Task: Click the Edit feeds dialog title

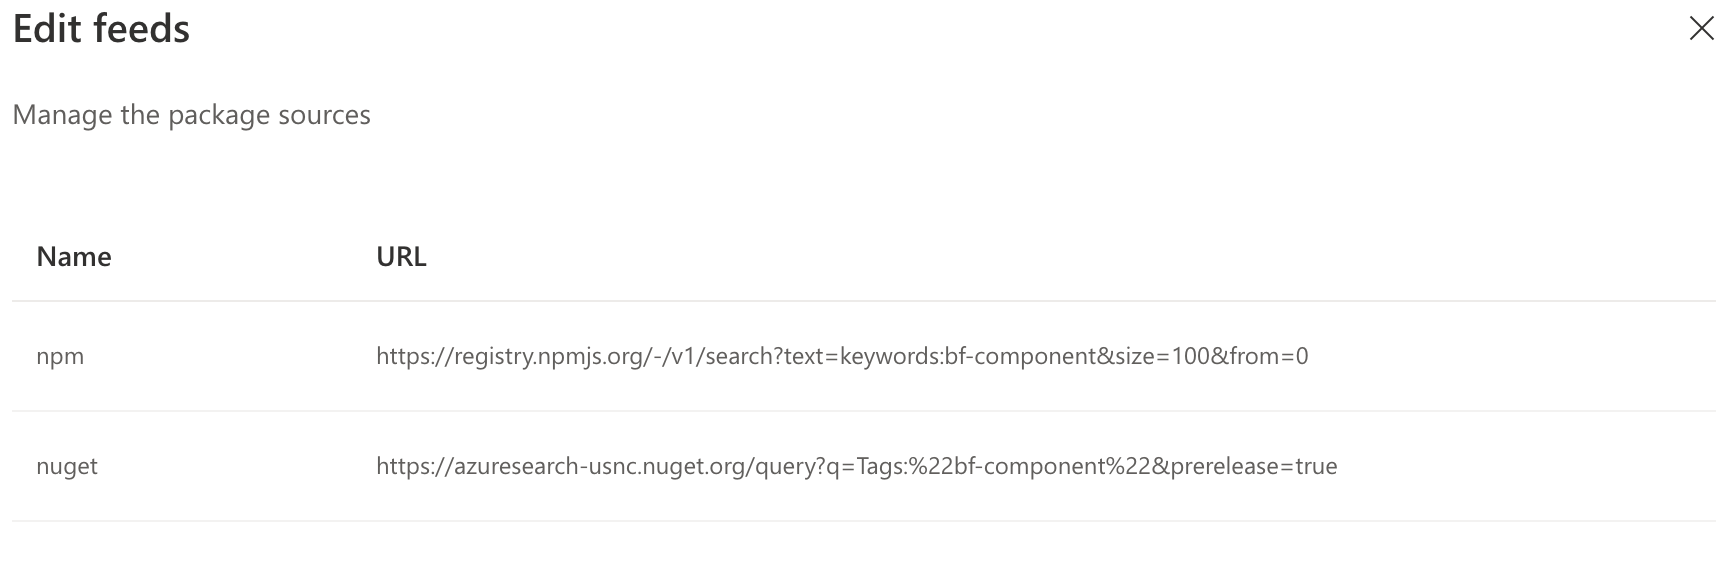Action: pyautogui.click(x=100, y=29)
